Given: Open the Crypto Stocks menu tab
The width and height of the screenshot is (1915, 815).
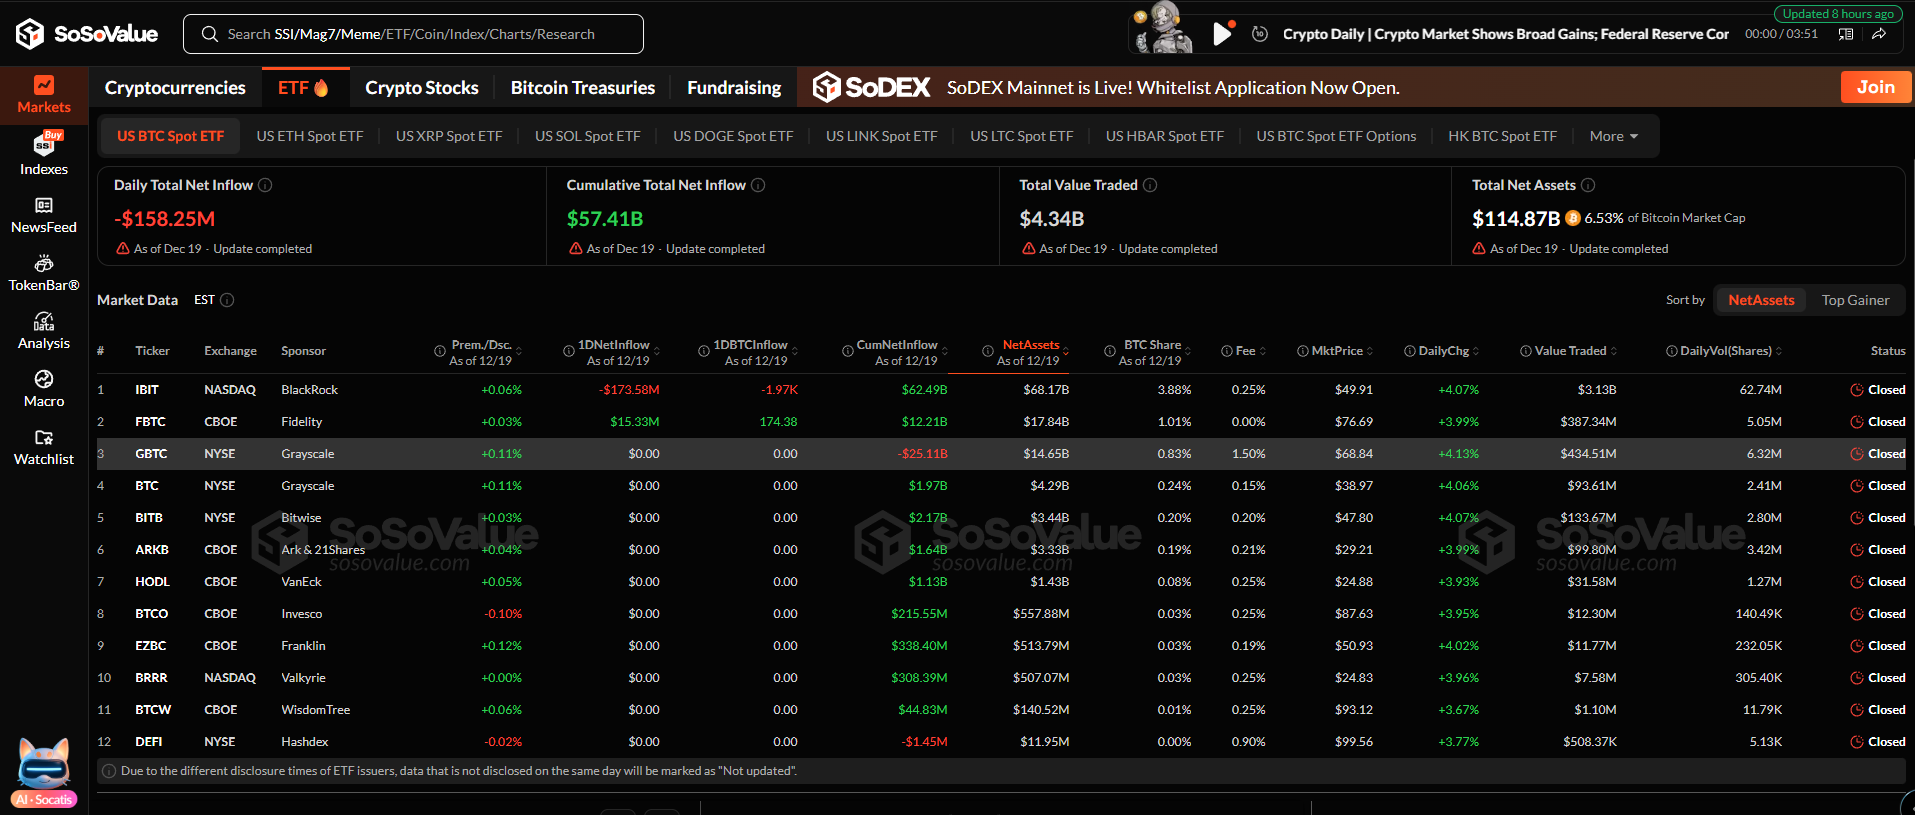Looking at the screenshot, I should click(421, 88).
